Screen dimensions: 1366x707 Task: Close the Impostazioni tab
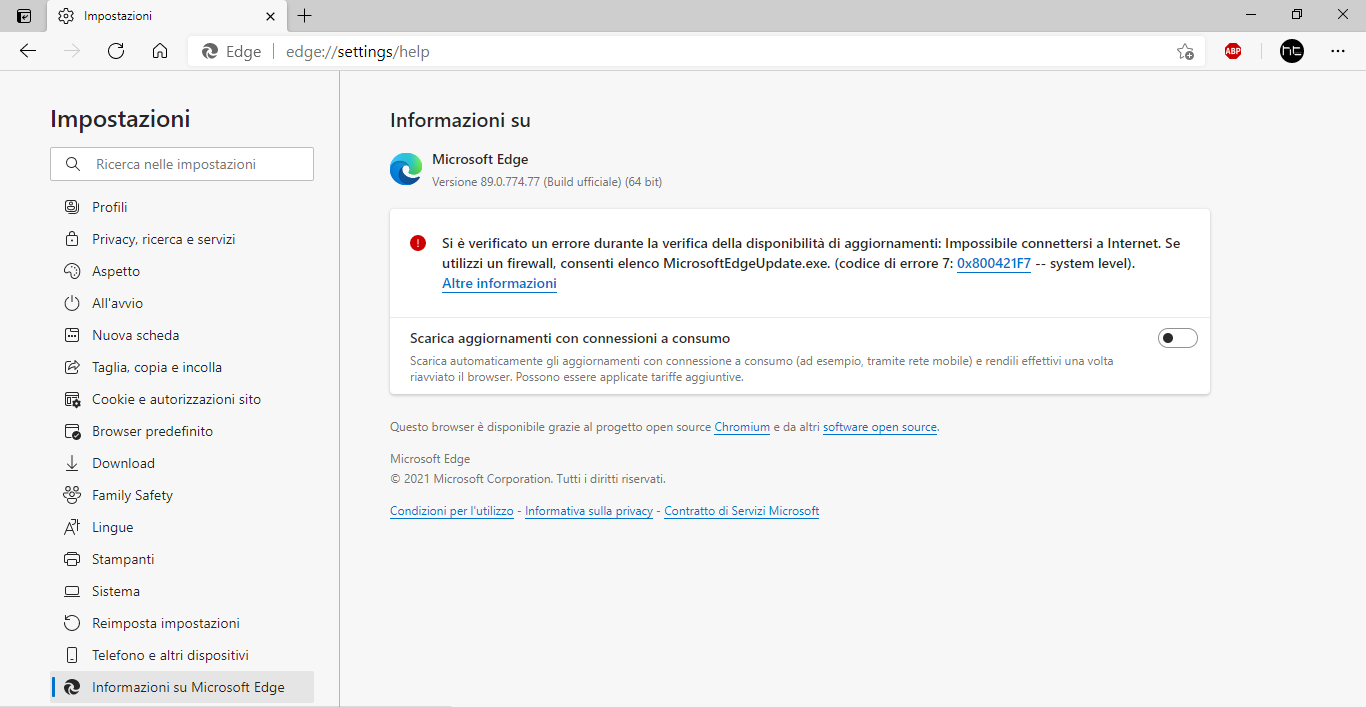click(x=270, y=16)
